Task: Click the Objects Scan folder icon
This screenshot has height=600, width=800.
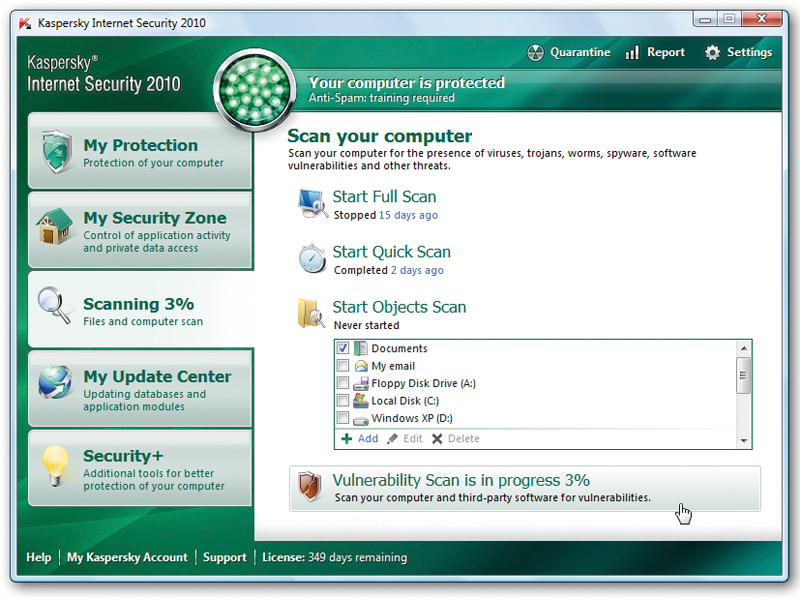Action: (311, 313)
